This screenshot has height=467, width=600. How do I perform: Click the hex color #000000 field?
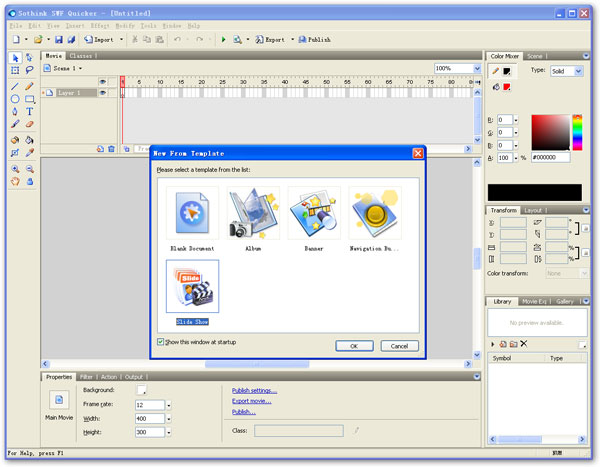[x=550, y=157]
